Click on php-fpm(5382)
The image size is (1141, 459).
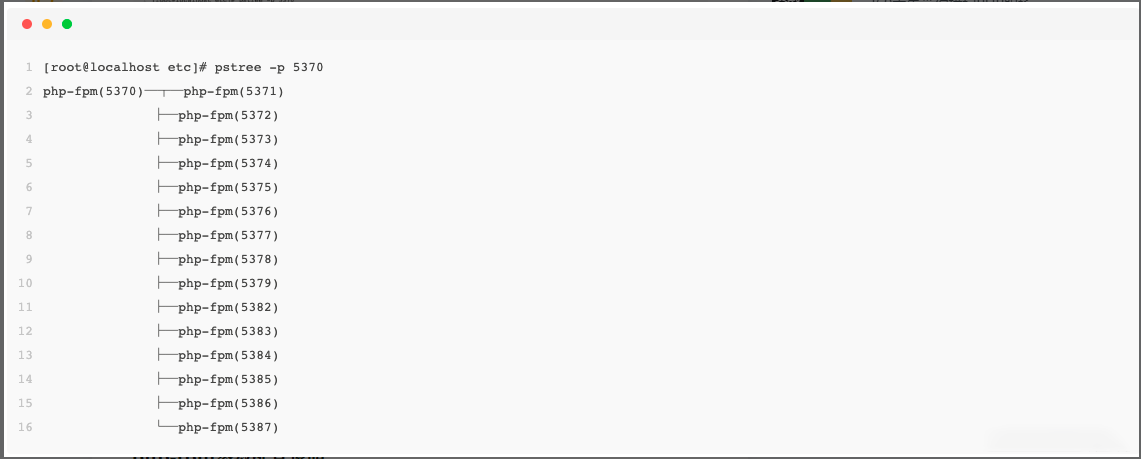(228, 308)
